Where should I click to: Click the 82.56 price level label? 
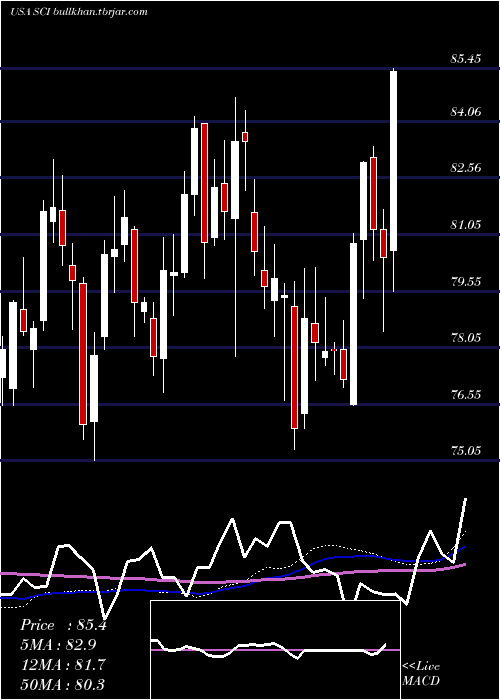466,168
